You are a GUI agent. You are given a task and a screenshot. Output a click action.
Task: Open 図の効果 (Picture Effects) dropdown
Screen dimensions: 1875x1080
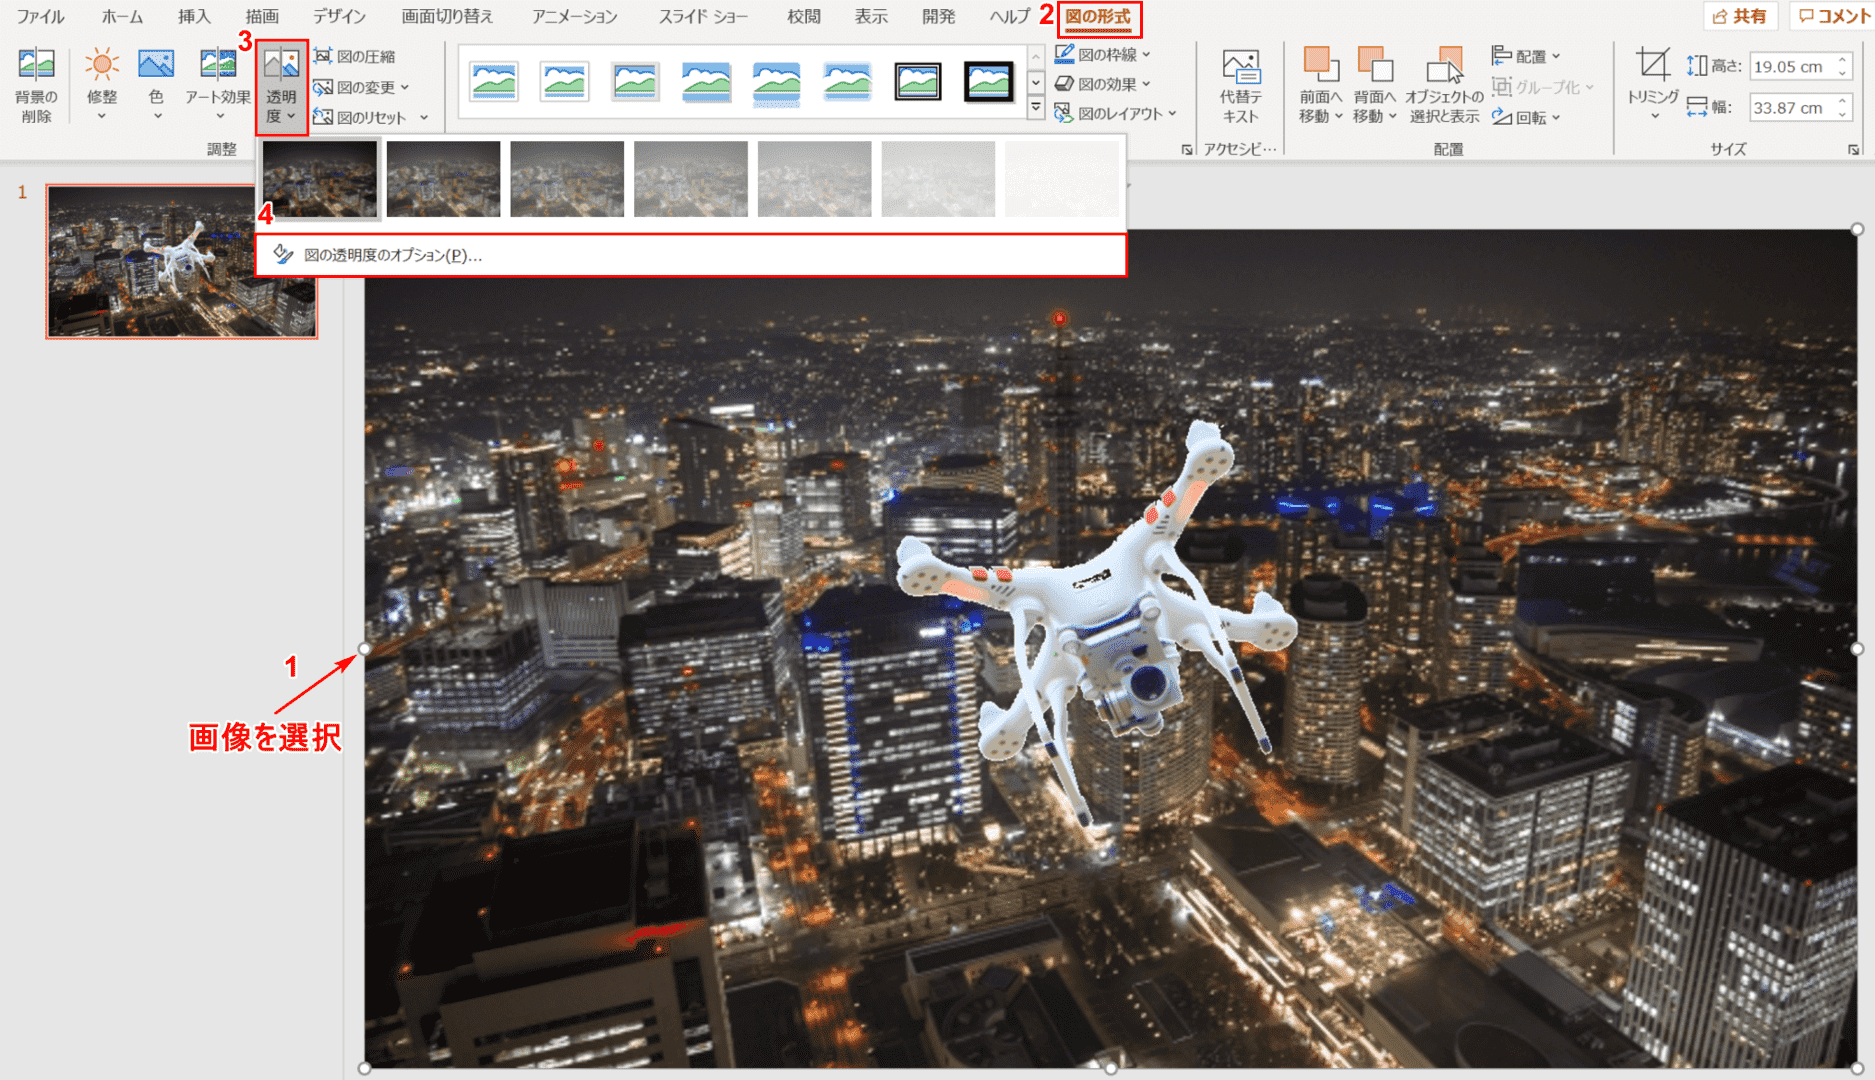pos(1103,84)
